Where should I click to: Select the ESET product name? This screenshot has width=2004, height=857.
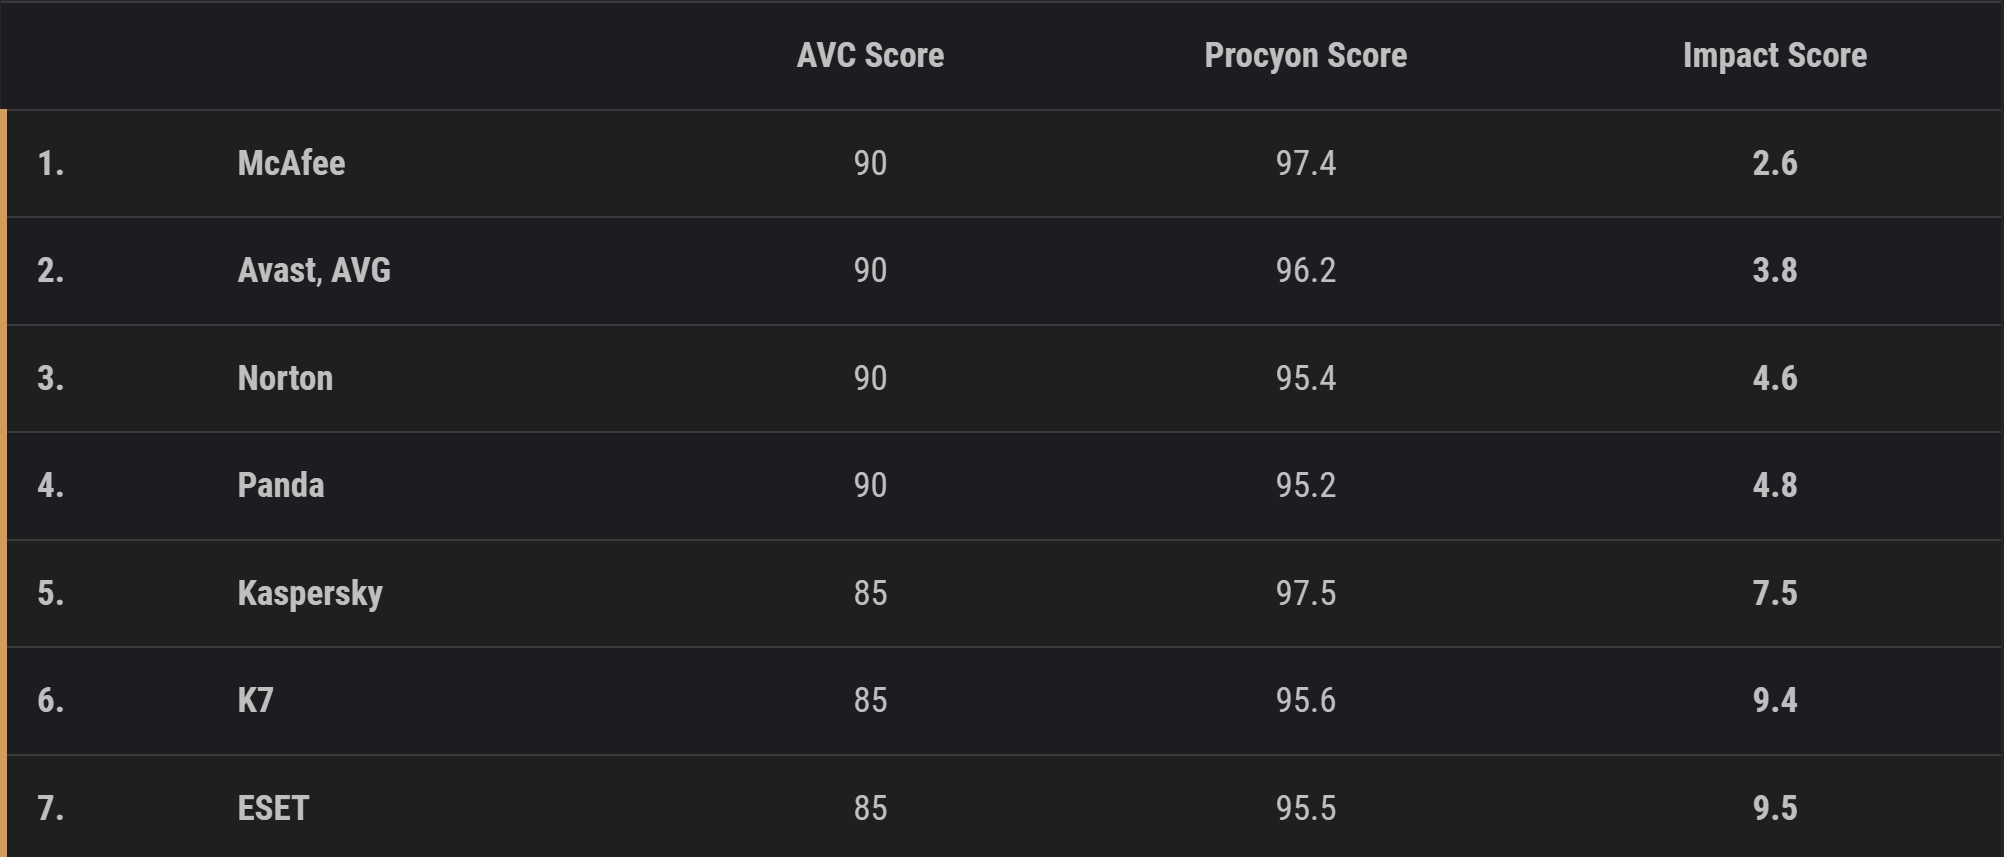[x=273, y=808]
